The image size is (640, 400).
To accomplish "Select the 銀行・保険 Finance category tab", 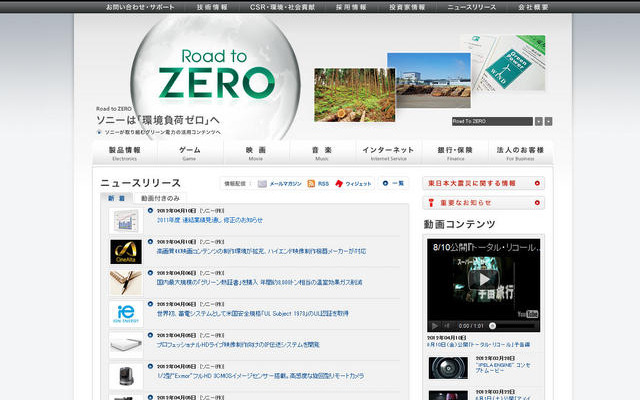I will [455, 153].
